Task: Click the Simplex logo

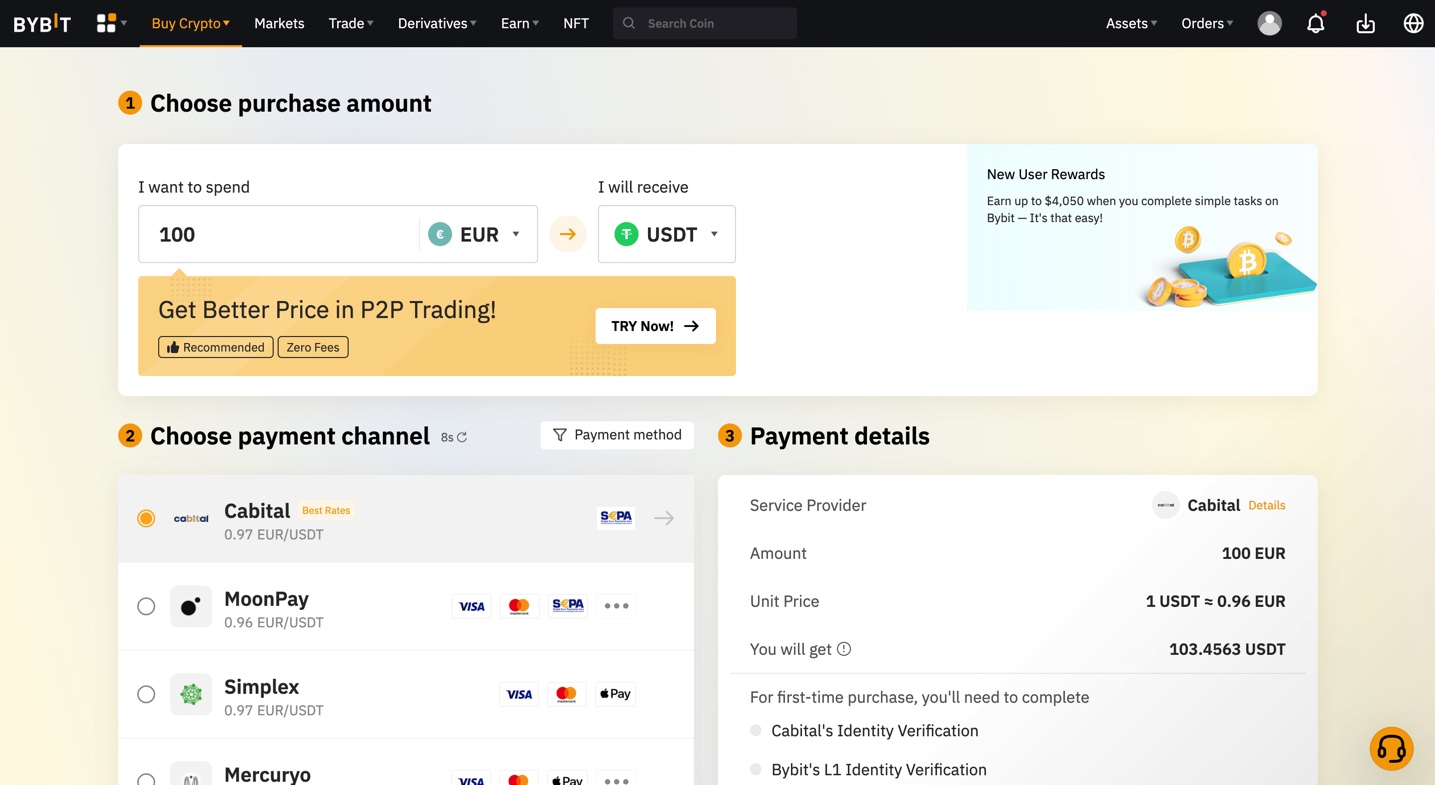Action: point(191,694)
